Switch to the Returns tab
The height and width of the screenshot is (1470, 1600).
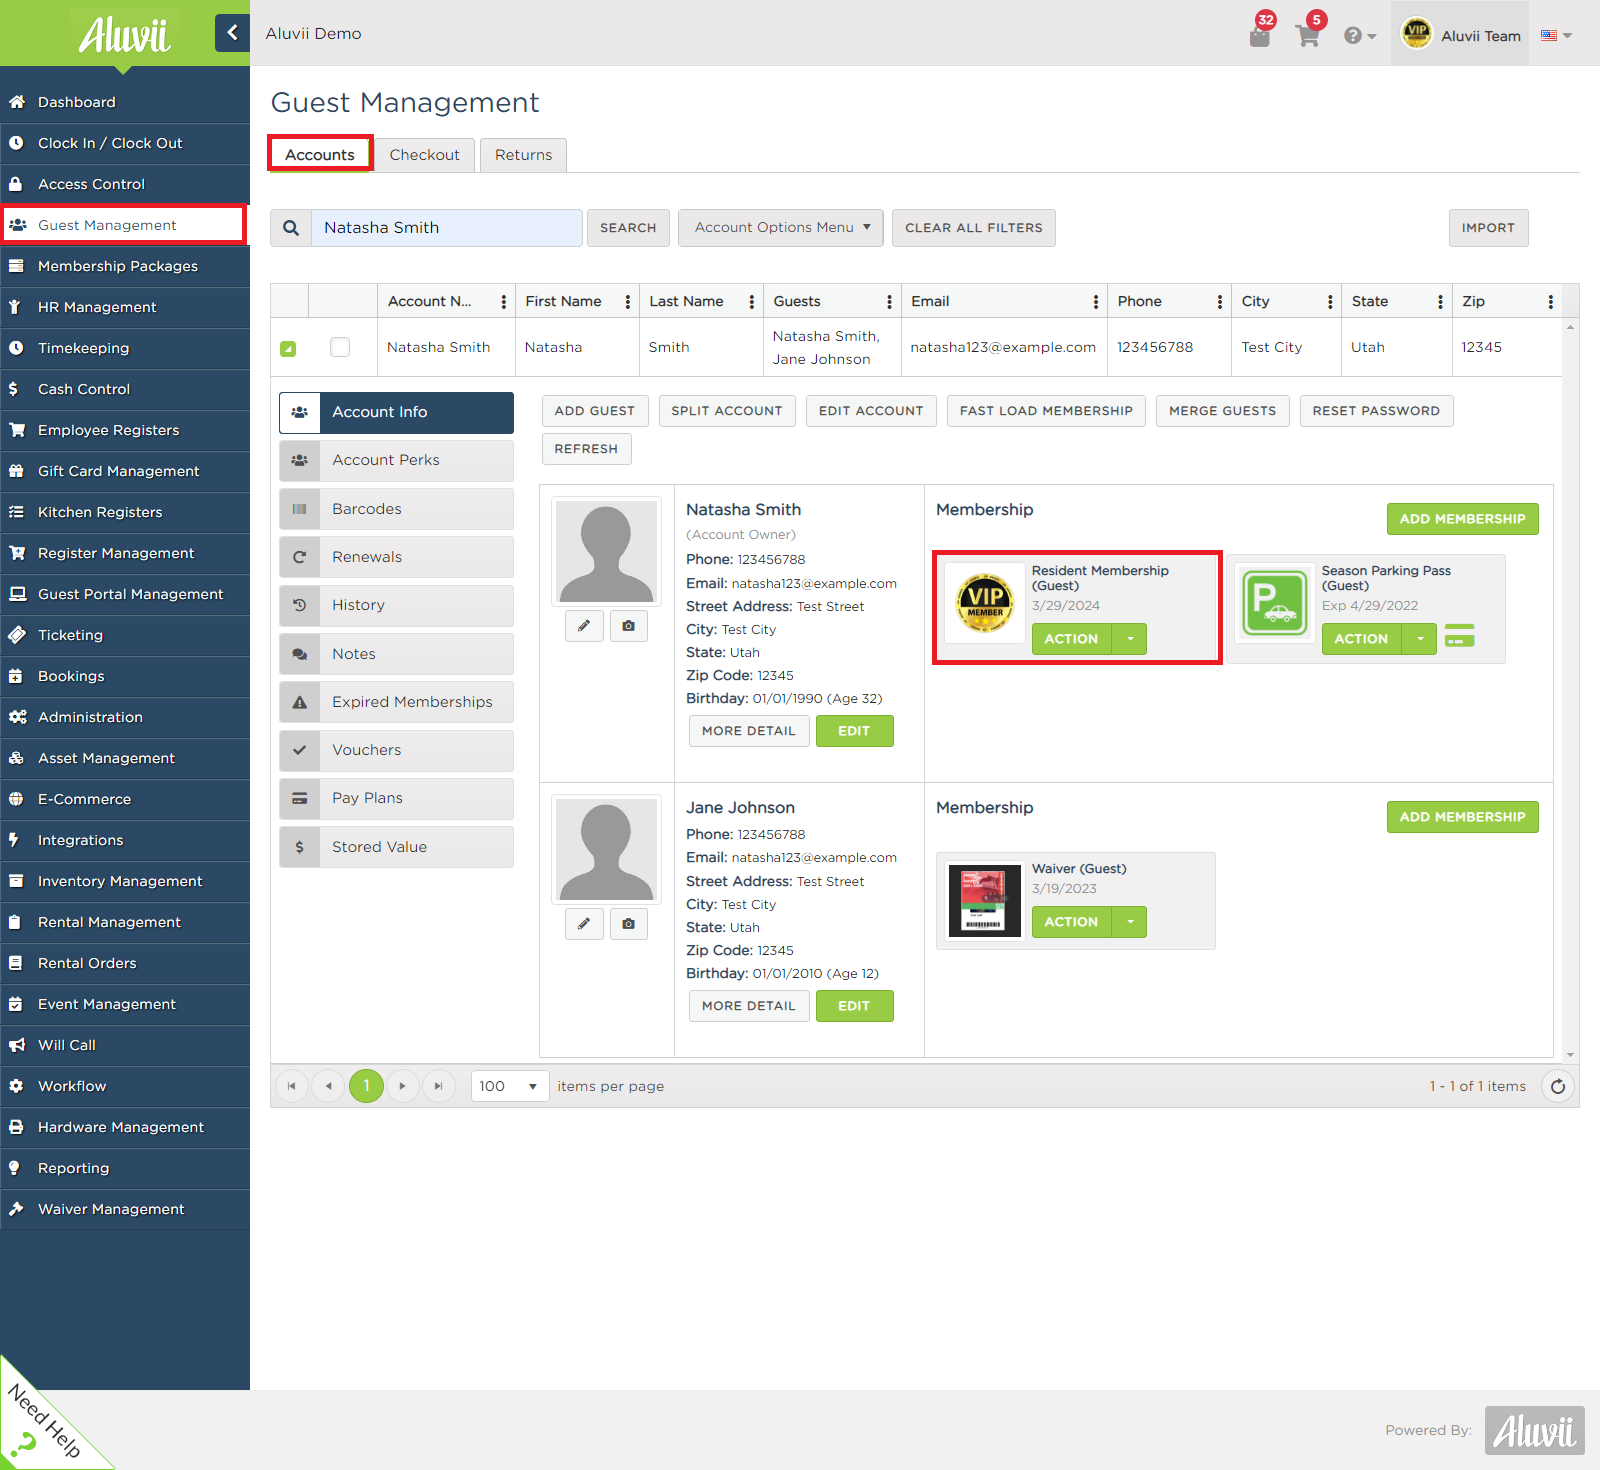pos(524,155)
